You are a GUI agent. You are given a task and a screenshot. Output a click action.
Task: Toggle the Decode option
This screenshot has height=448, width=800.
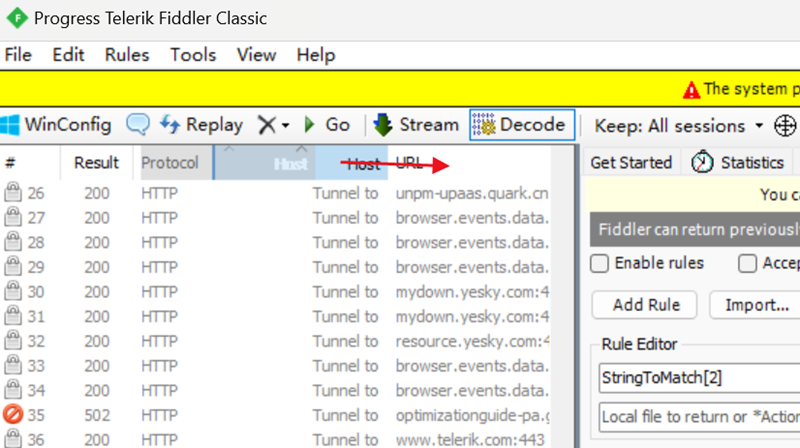coord(522,125)
